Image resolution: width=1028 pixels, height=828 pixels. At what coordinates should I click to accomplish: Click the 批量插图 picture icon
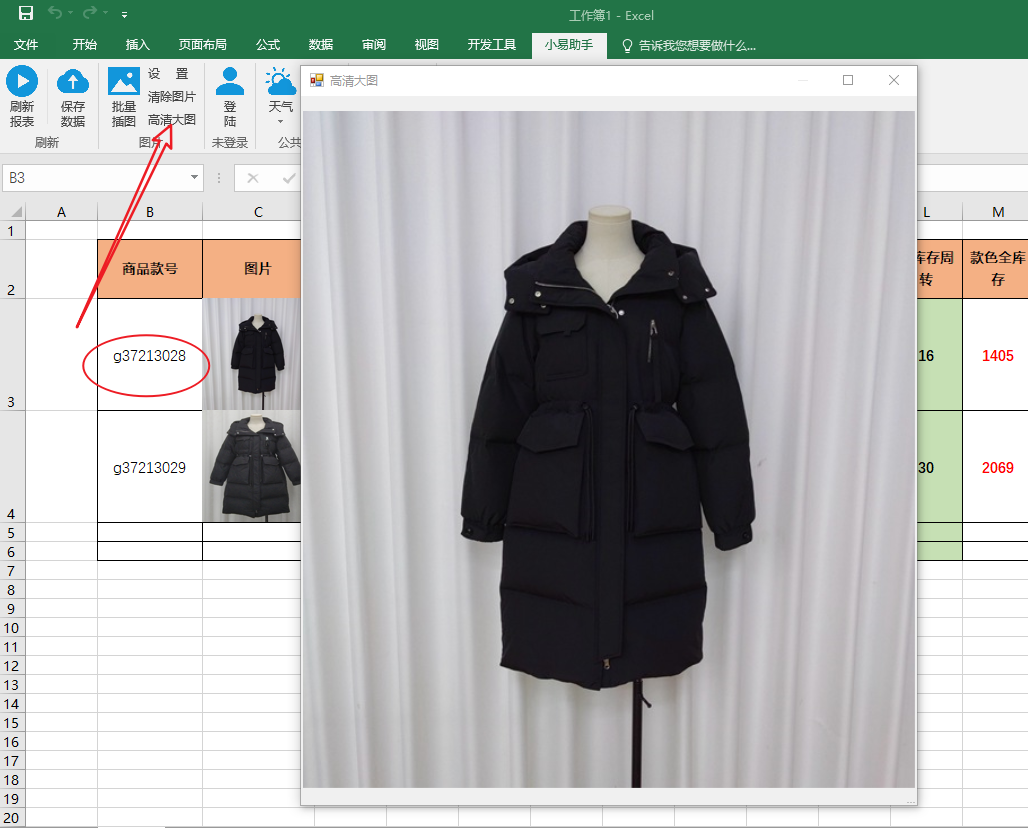coord(124,82)
